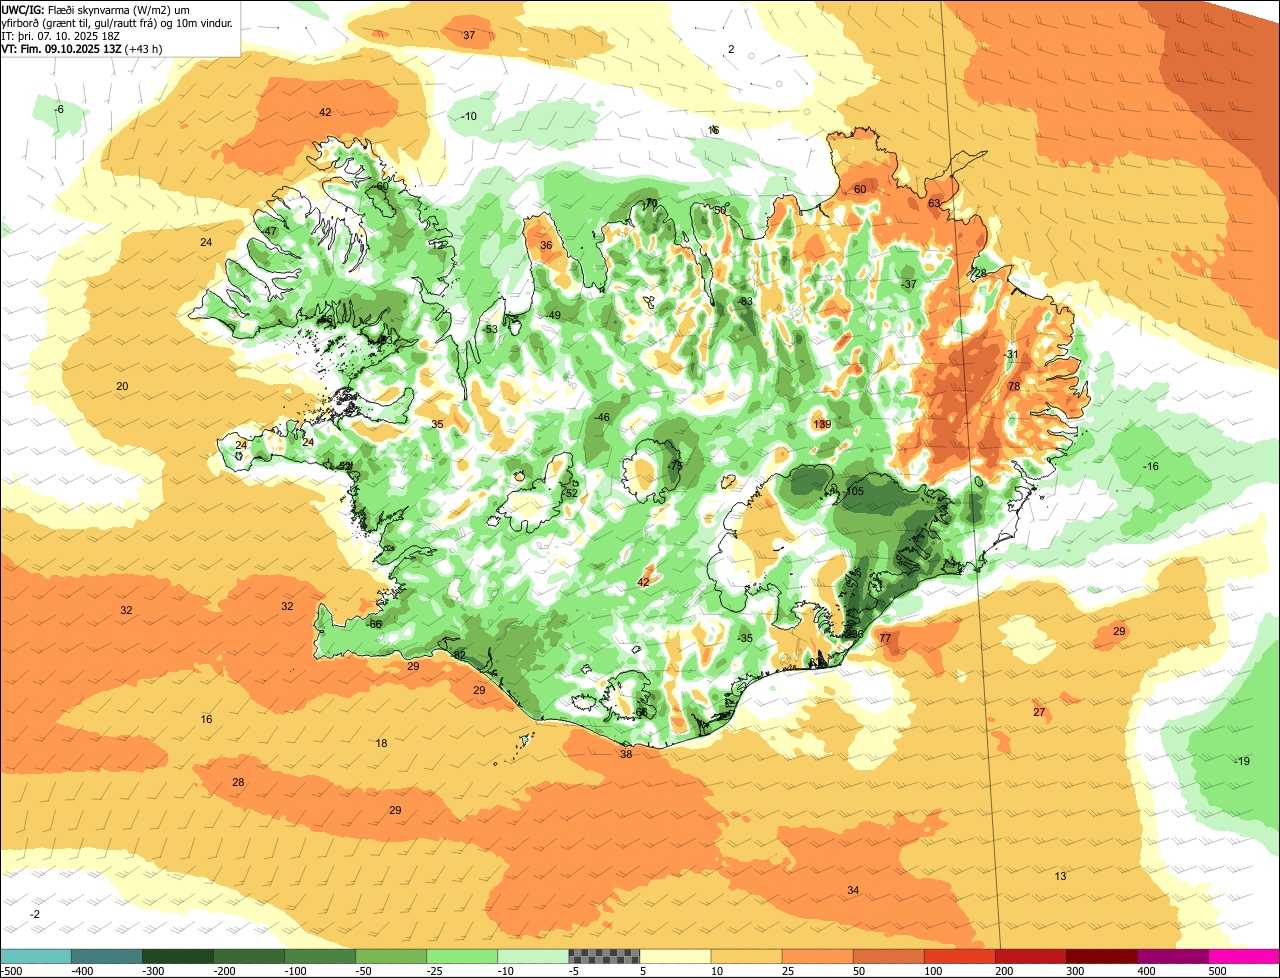Click the map value -37
1280x978 pixels.
click(908, 285)
